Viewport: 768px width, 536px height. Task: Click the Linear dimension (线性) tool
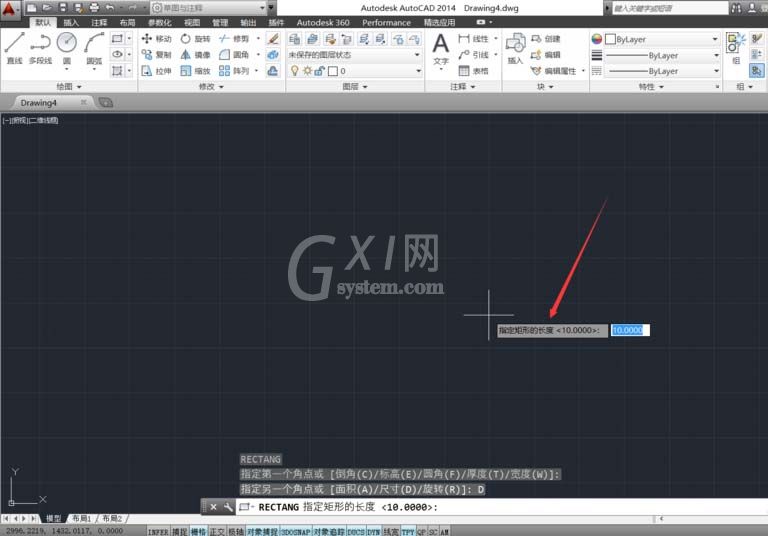tap(473, 38)
